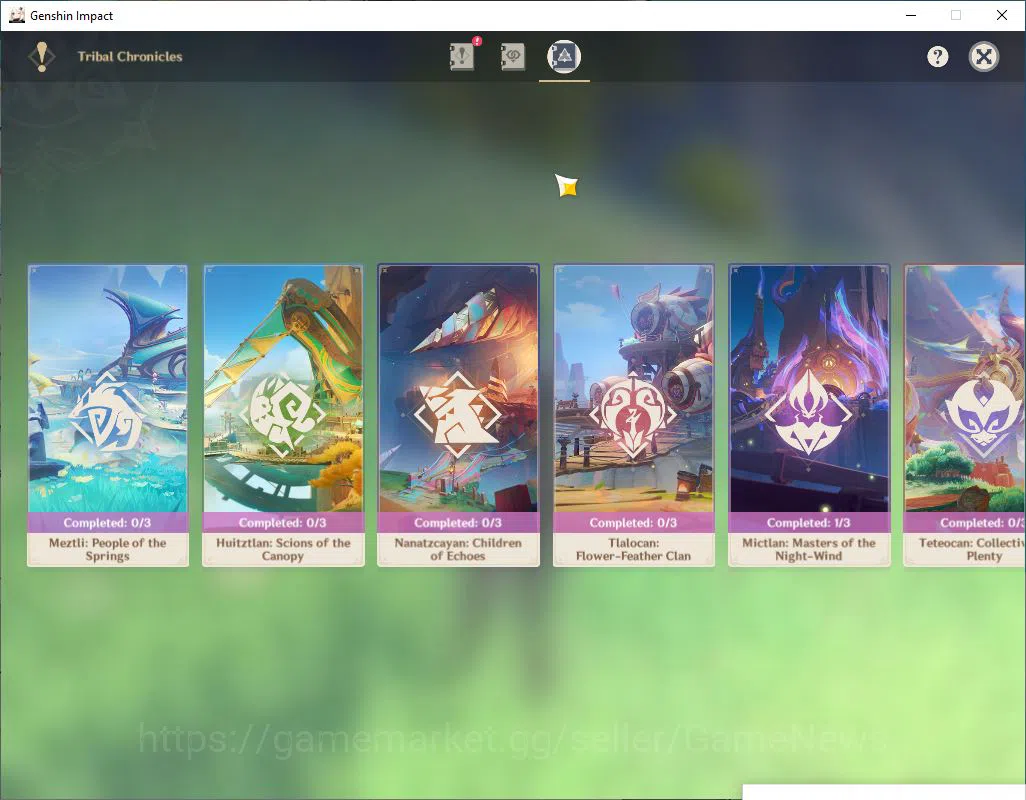Select the highlighted Tribal Chronicles tab icon

tap(564, 56)
